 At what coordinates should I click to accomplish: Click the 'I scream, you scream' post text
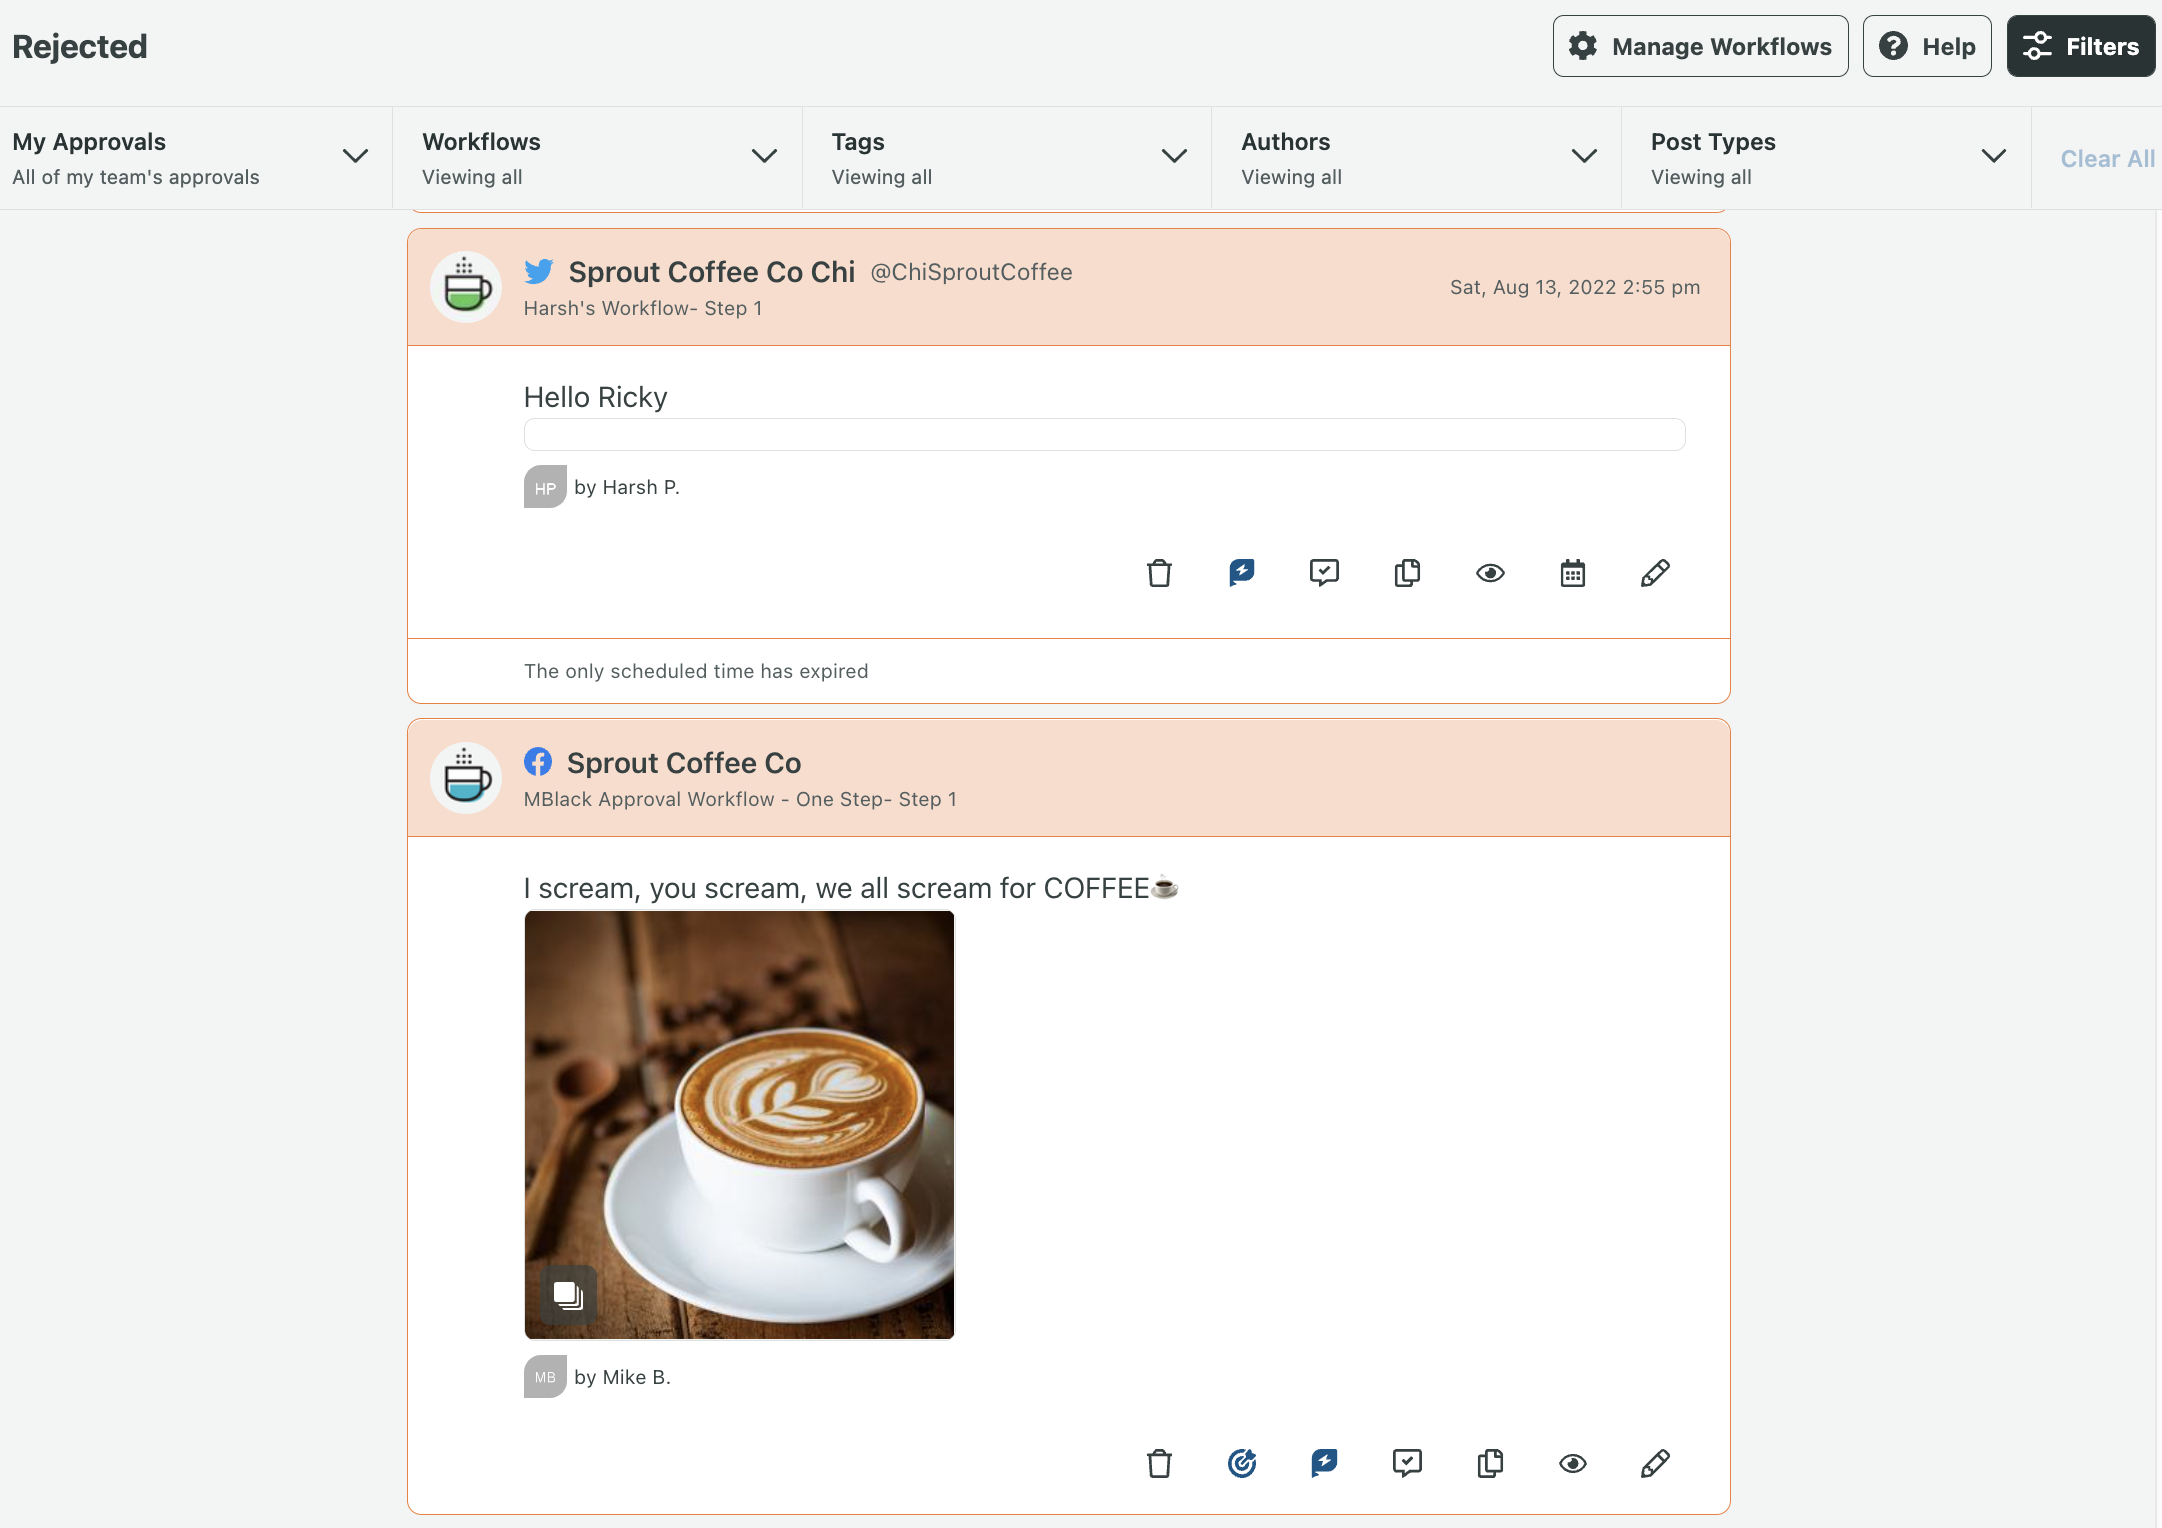point(851,888)
